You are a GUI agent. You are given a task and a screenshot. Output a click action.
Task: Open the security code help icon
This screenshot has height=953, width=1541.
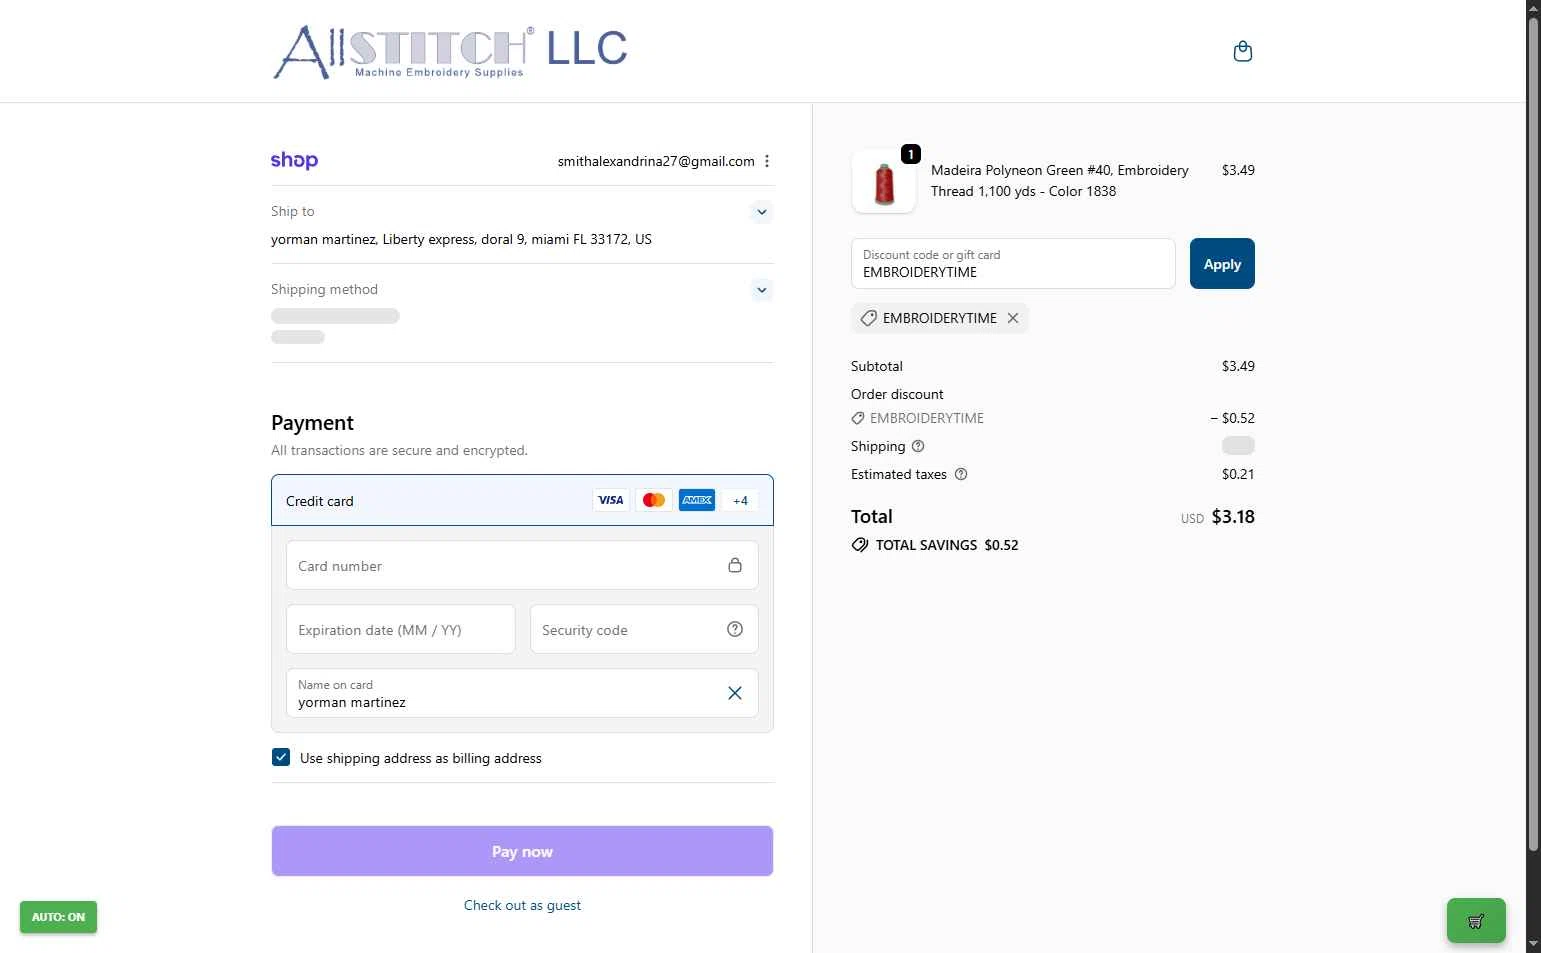point(735,629)
